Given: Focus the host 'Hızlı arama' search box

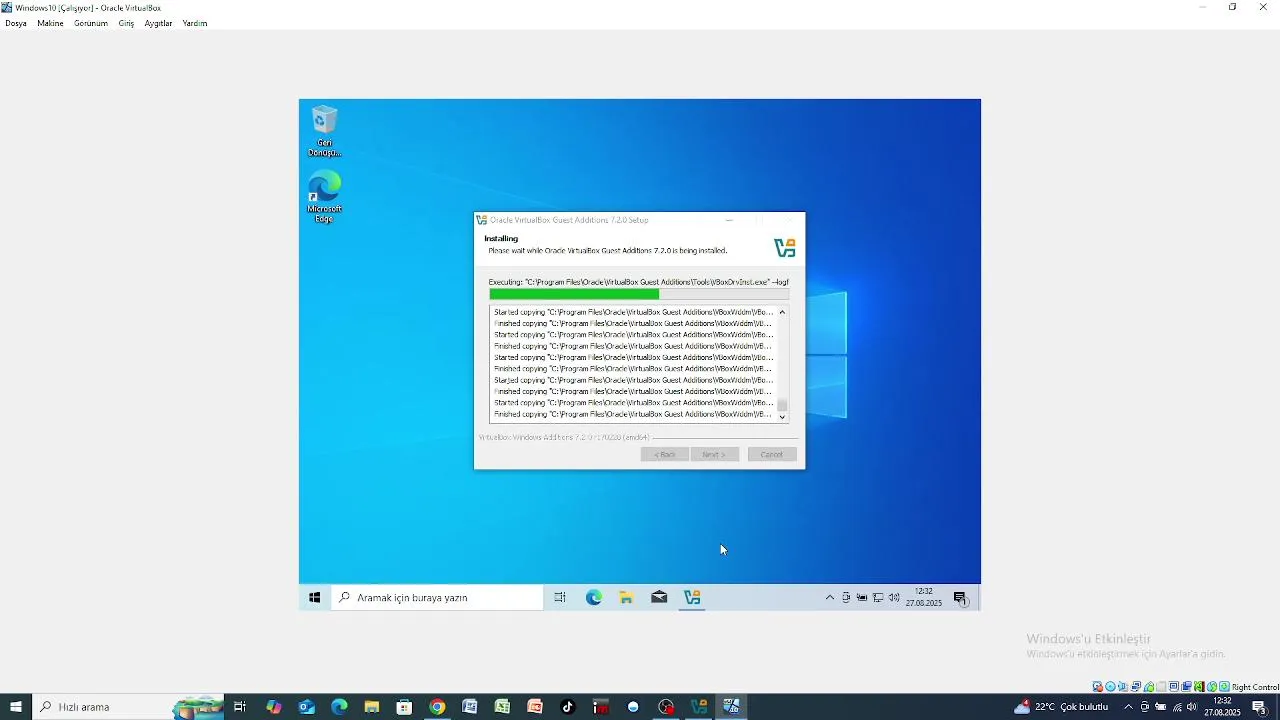Looking at the screenshot, I should [x=128, y=707].
